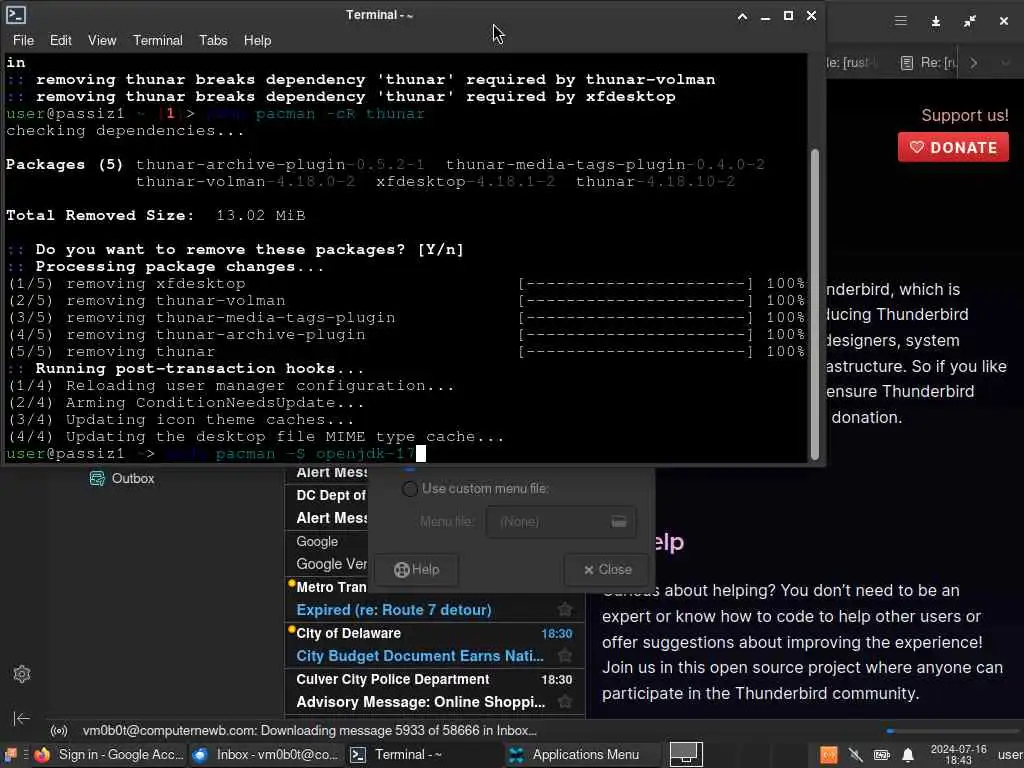Click the 'Support us!' text
The width and height of the screenshot is (1024, 768).
pos(965,115)
